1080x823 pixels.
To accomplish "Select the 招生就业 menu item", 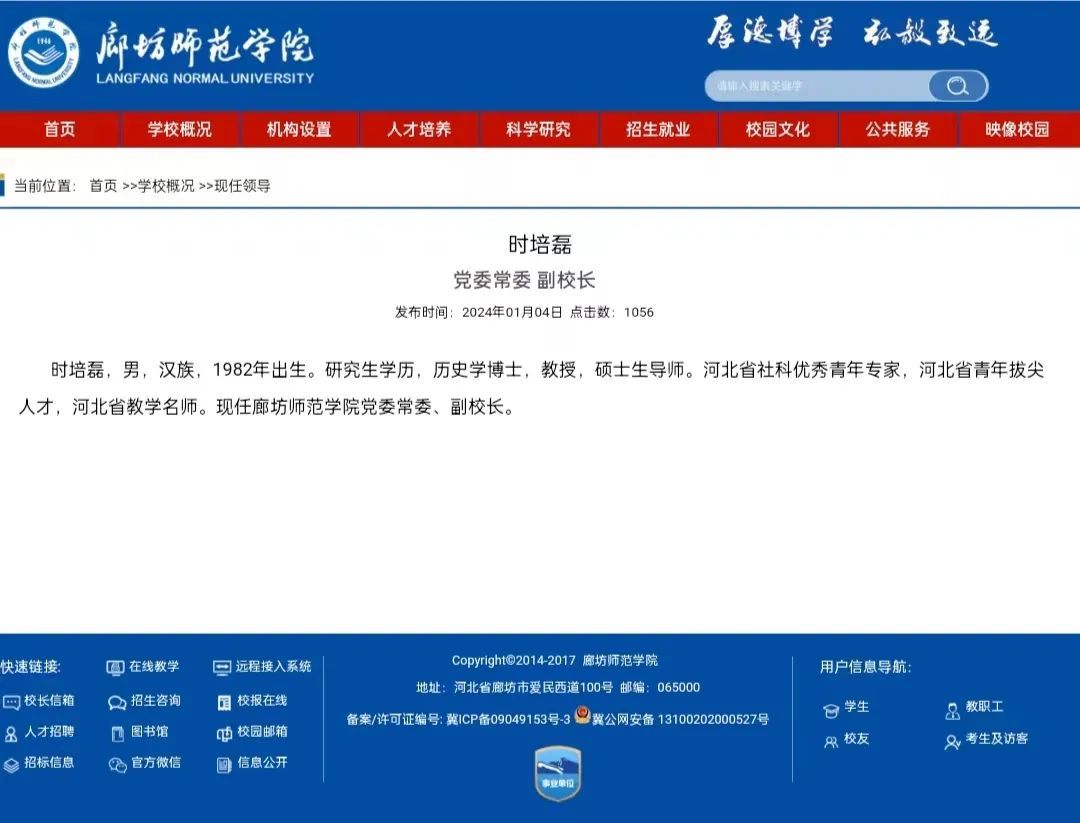I will point(658,129).
